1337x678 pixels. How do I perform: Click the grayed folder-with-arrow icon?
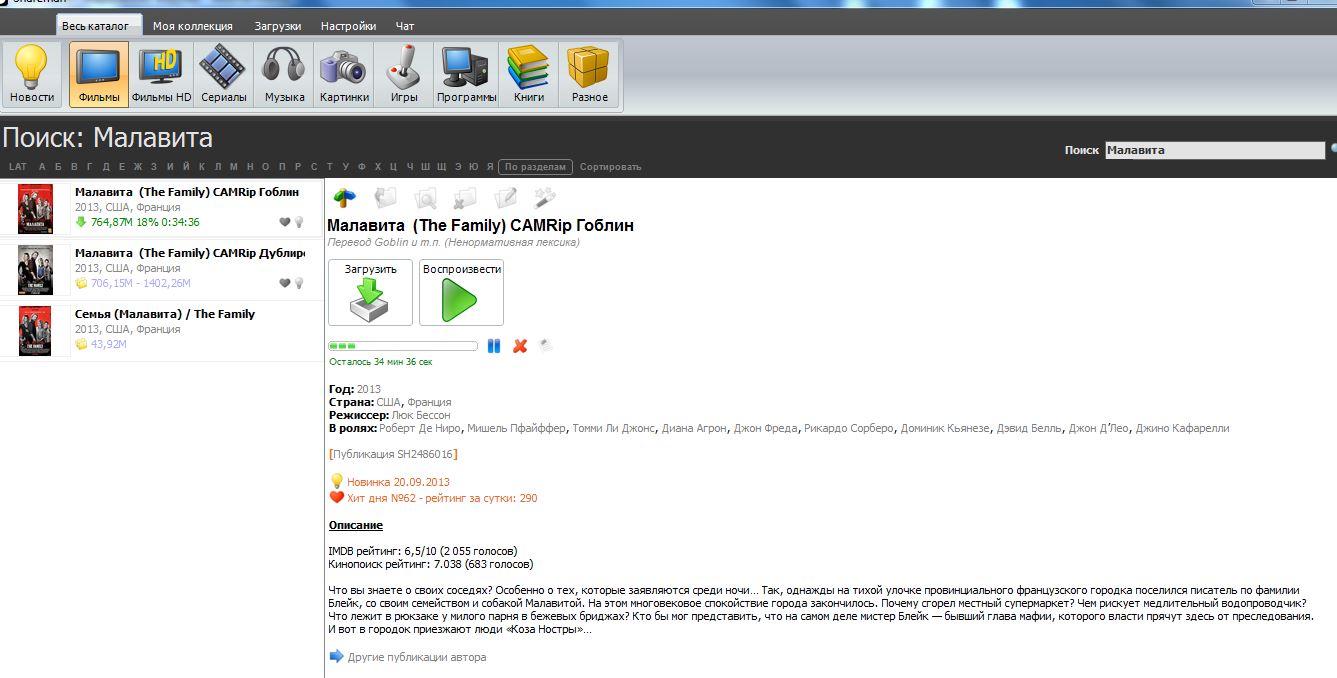coord(385,198)
